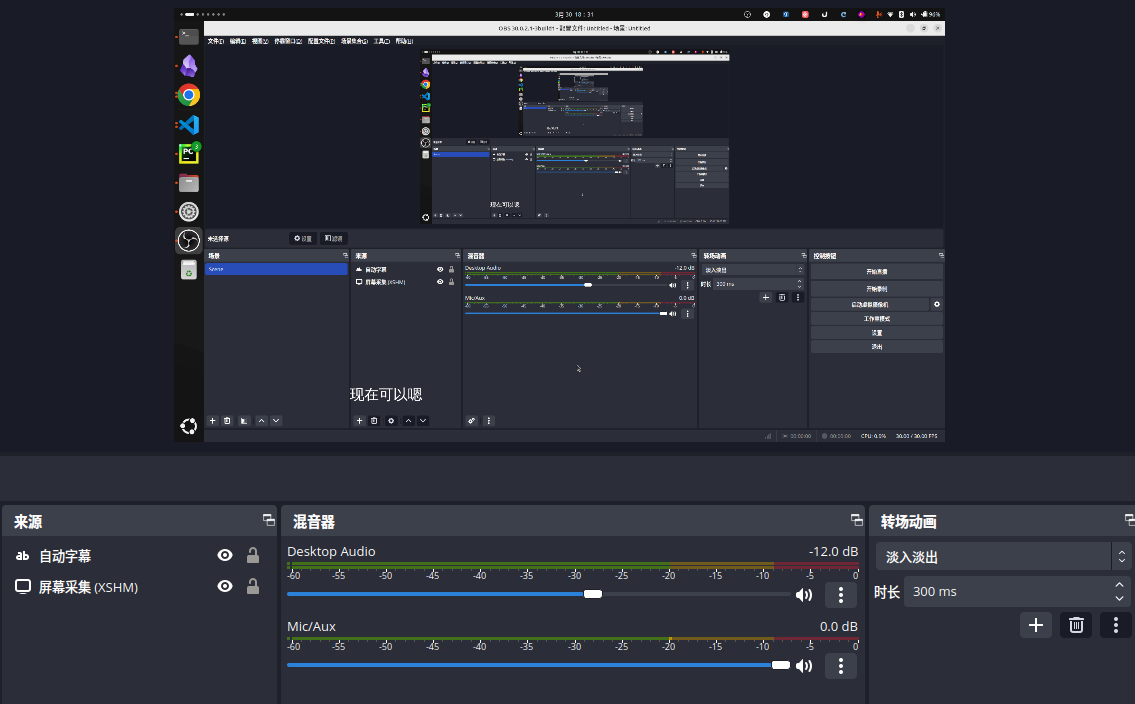This screenshot has width=1135, height=704.
Task: Click the 300 ms duration field
Action: (x=1000, y=591)
